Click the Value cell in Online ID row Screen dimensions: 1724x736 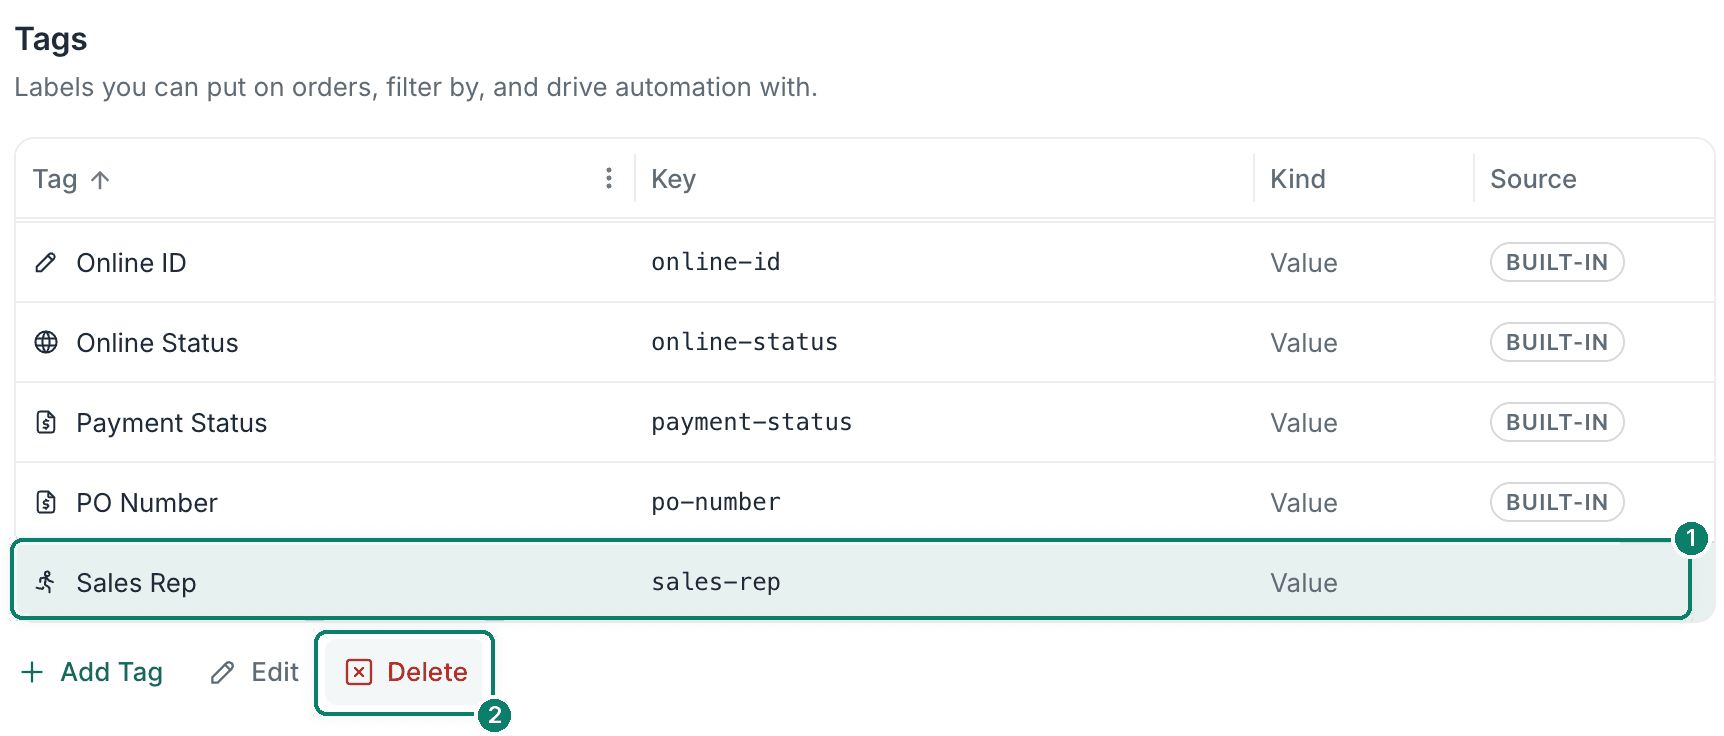click(x=1304, y=263)
